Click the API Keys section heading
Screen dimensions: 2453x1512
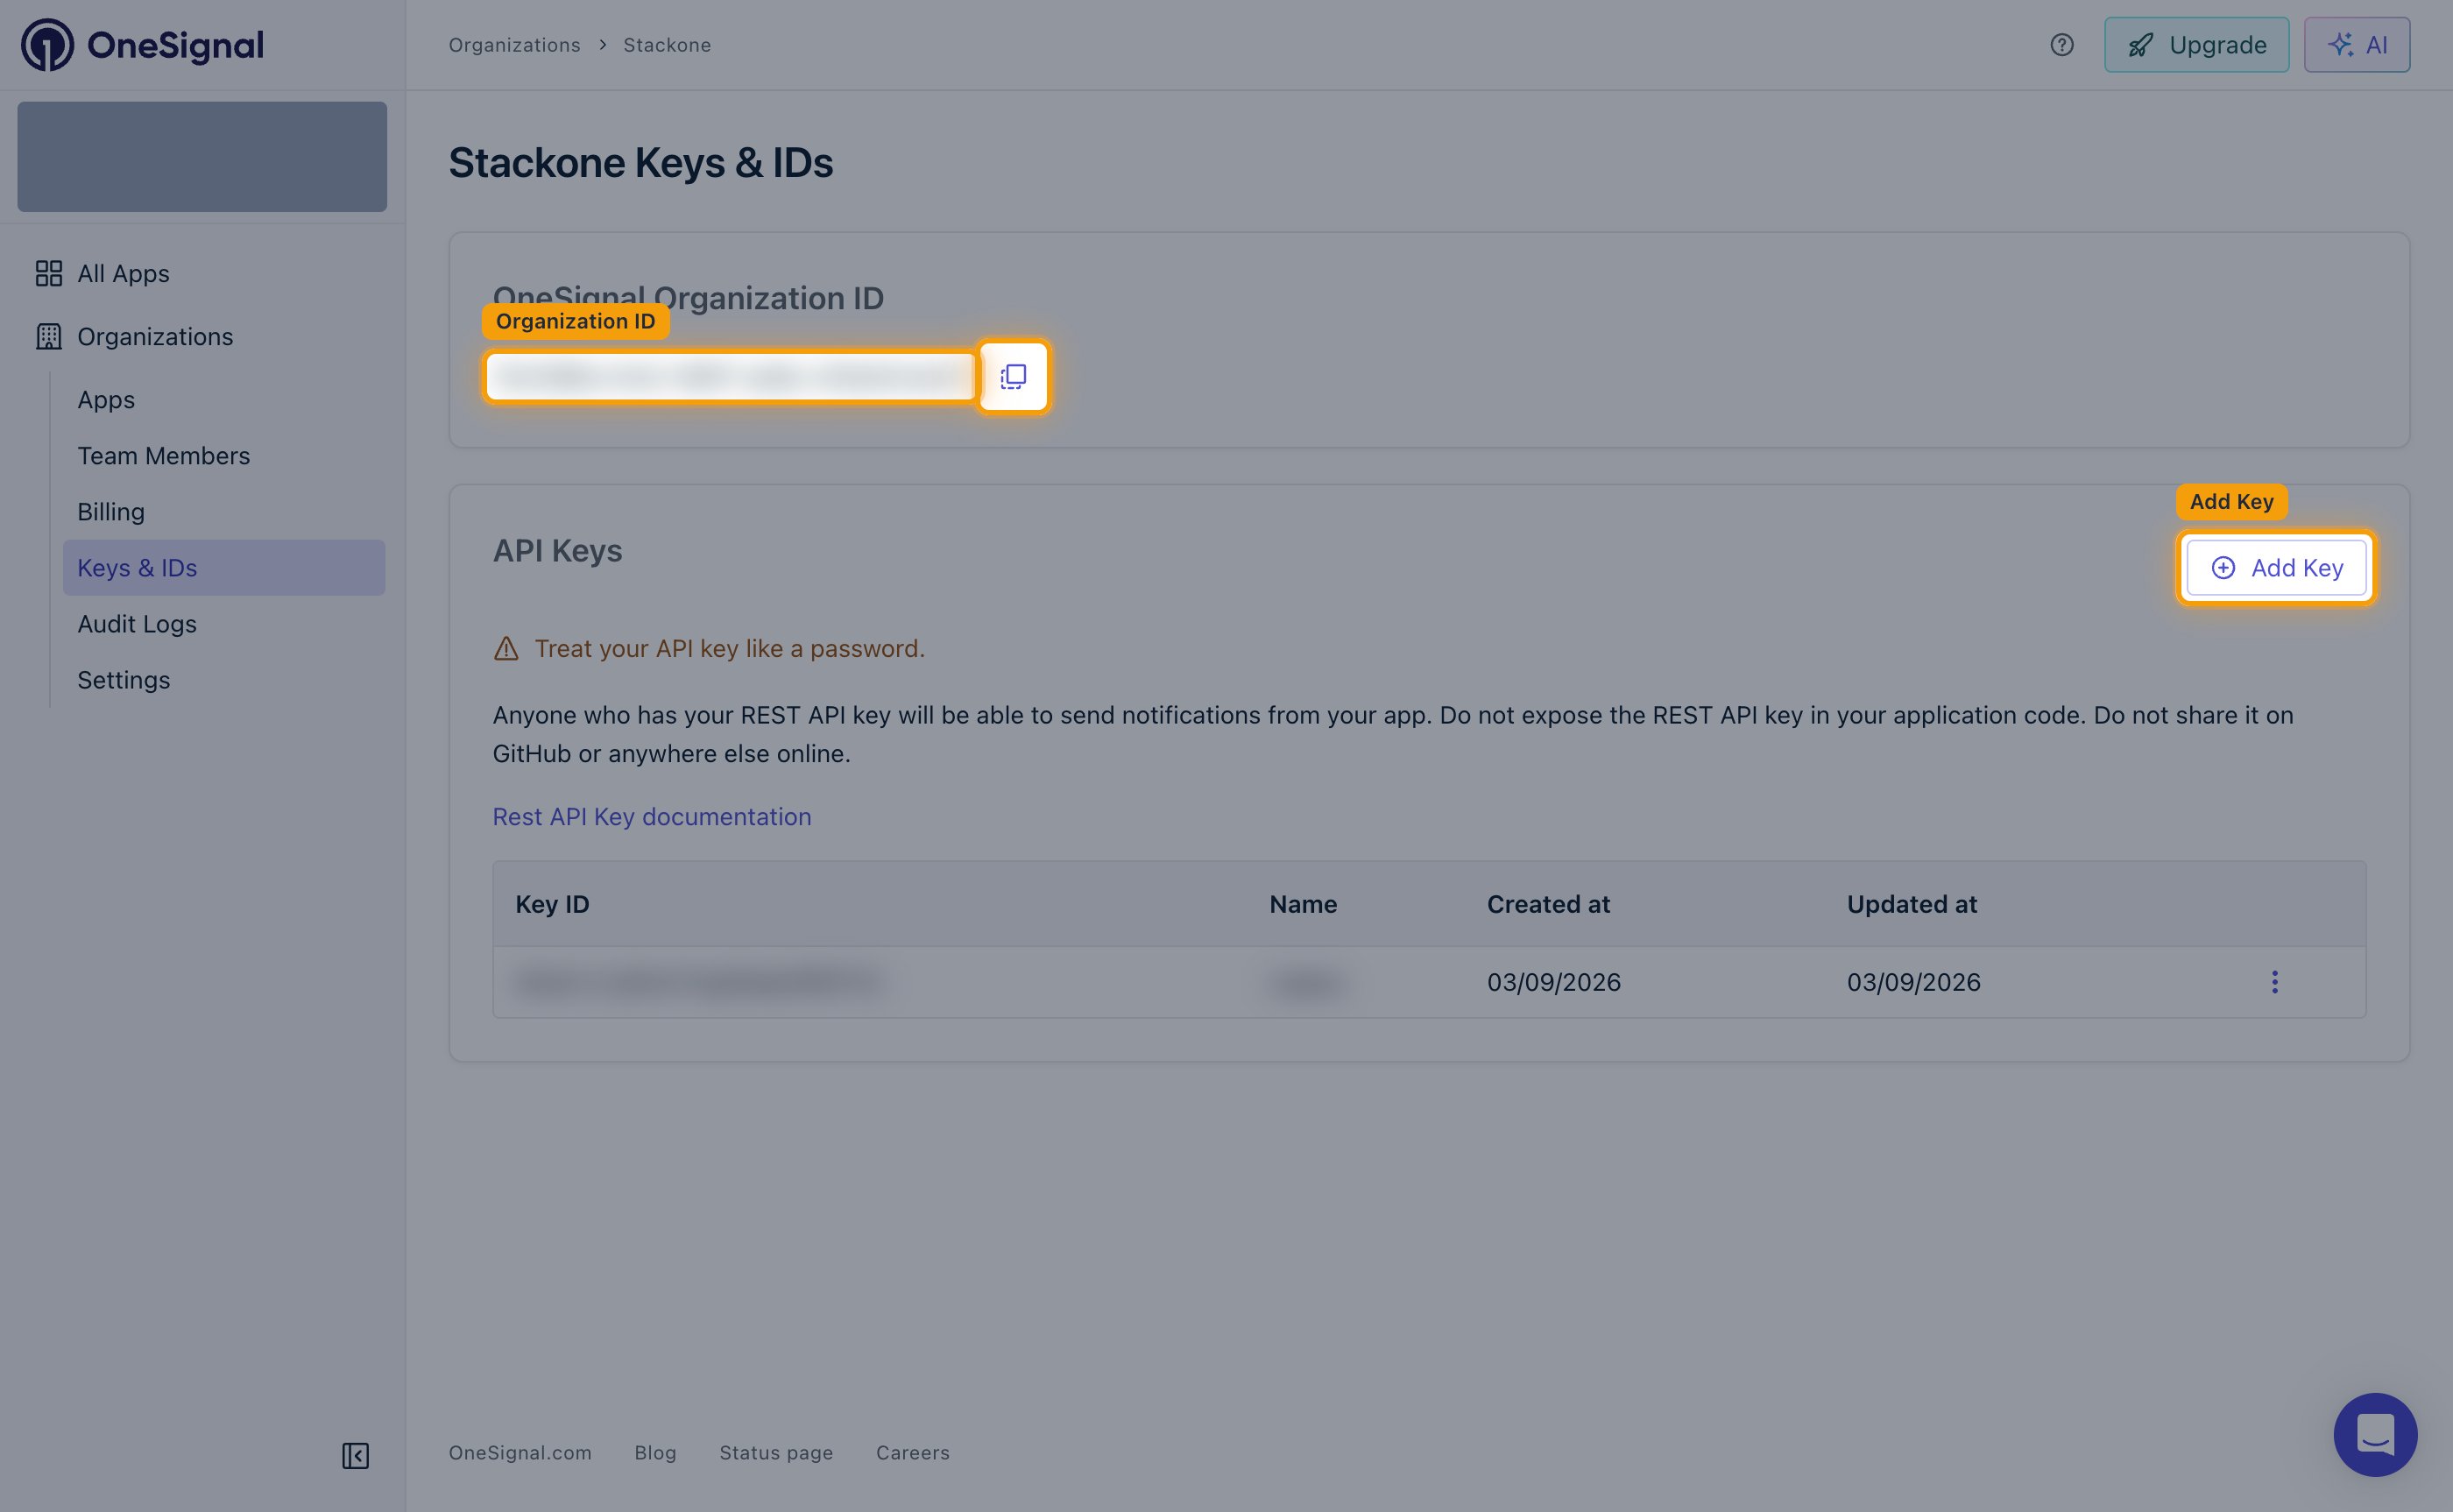[557, 550]
